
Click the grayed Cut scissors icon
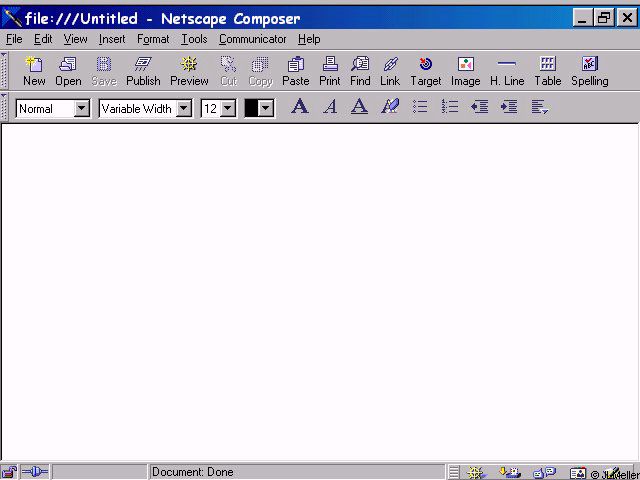[x=229, y=71]
